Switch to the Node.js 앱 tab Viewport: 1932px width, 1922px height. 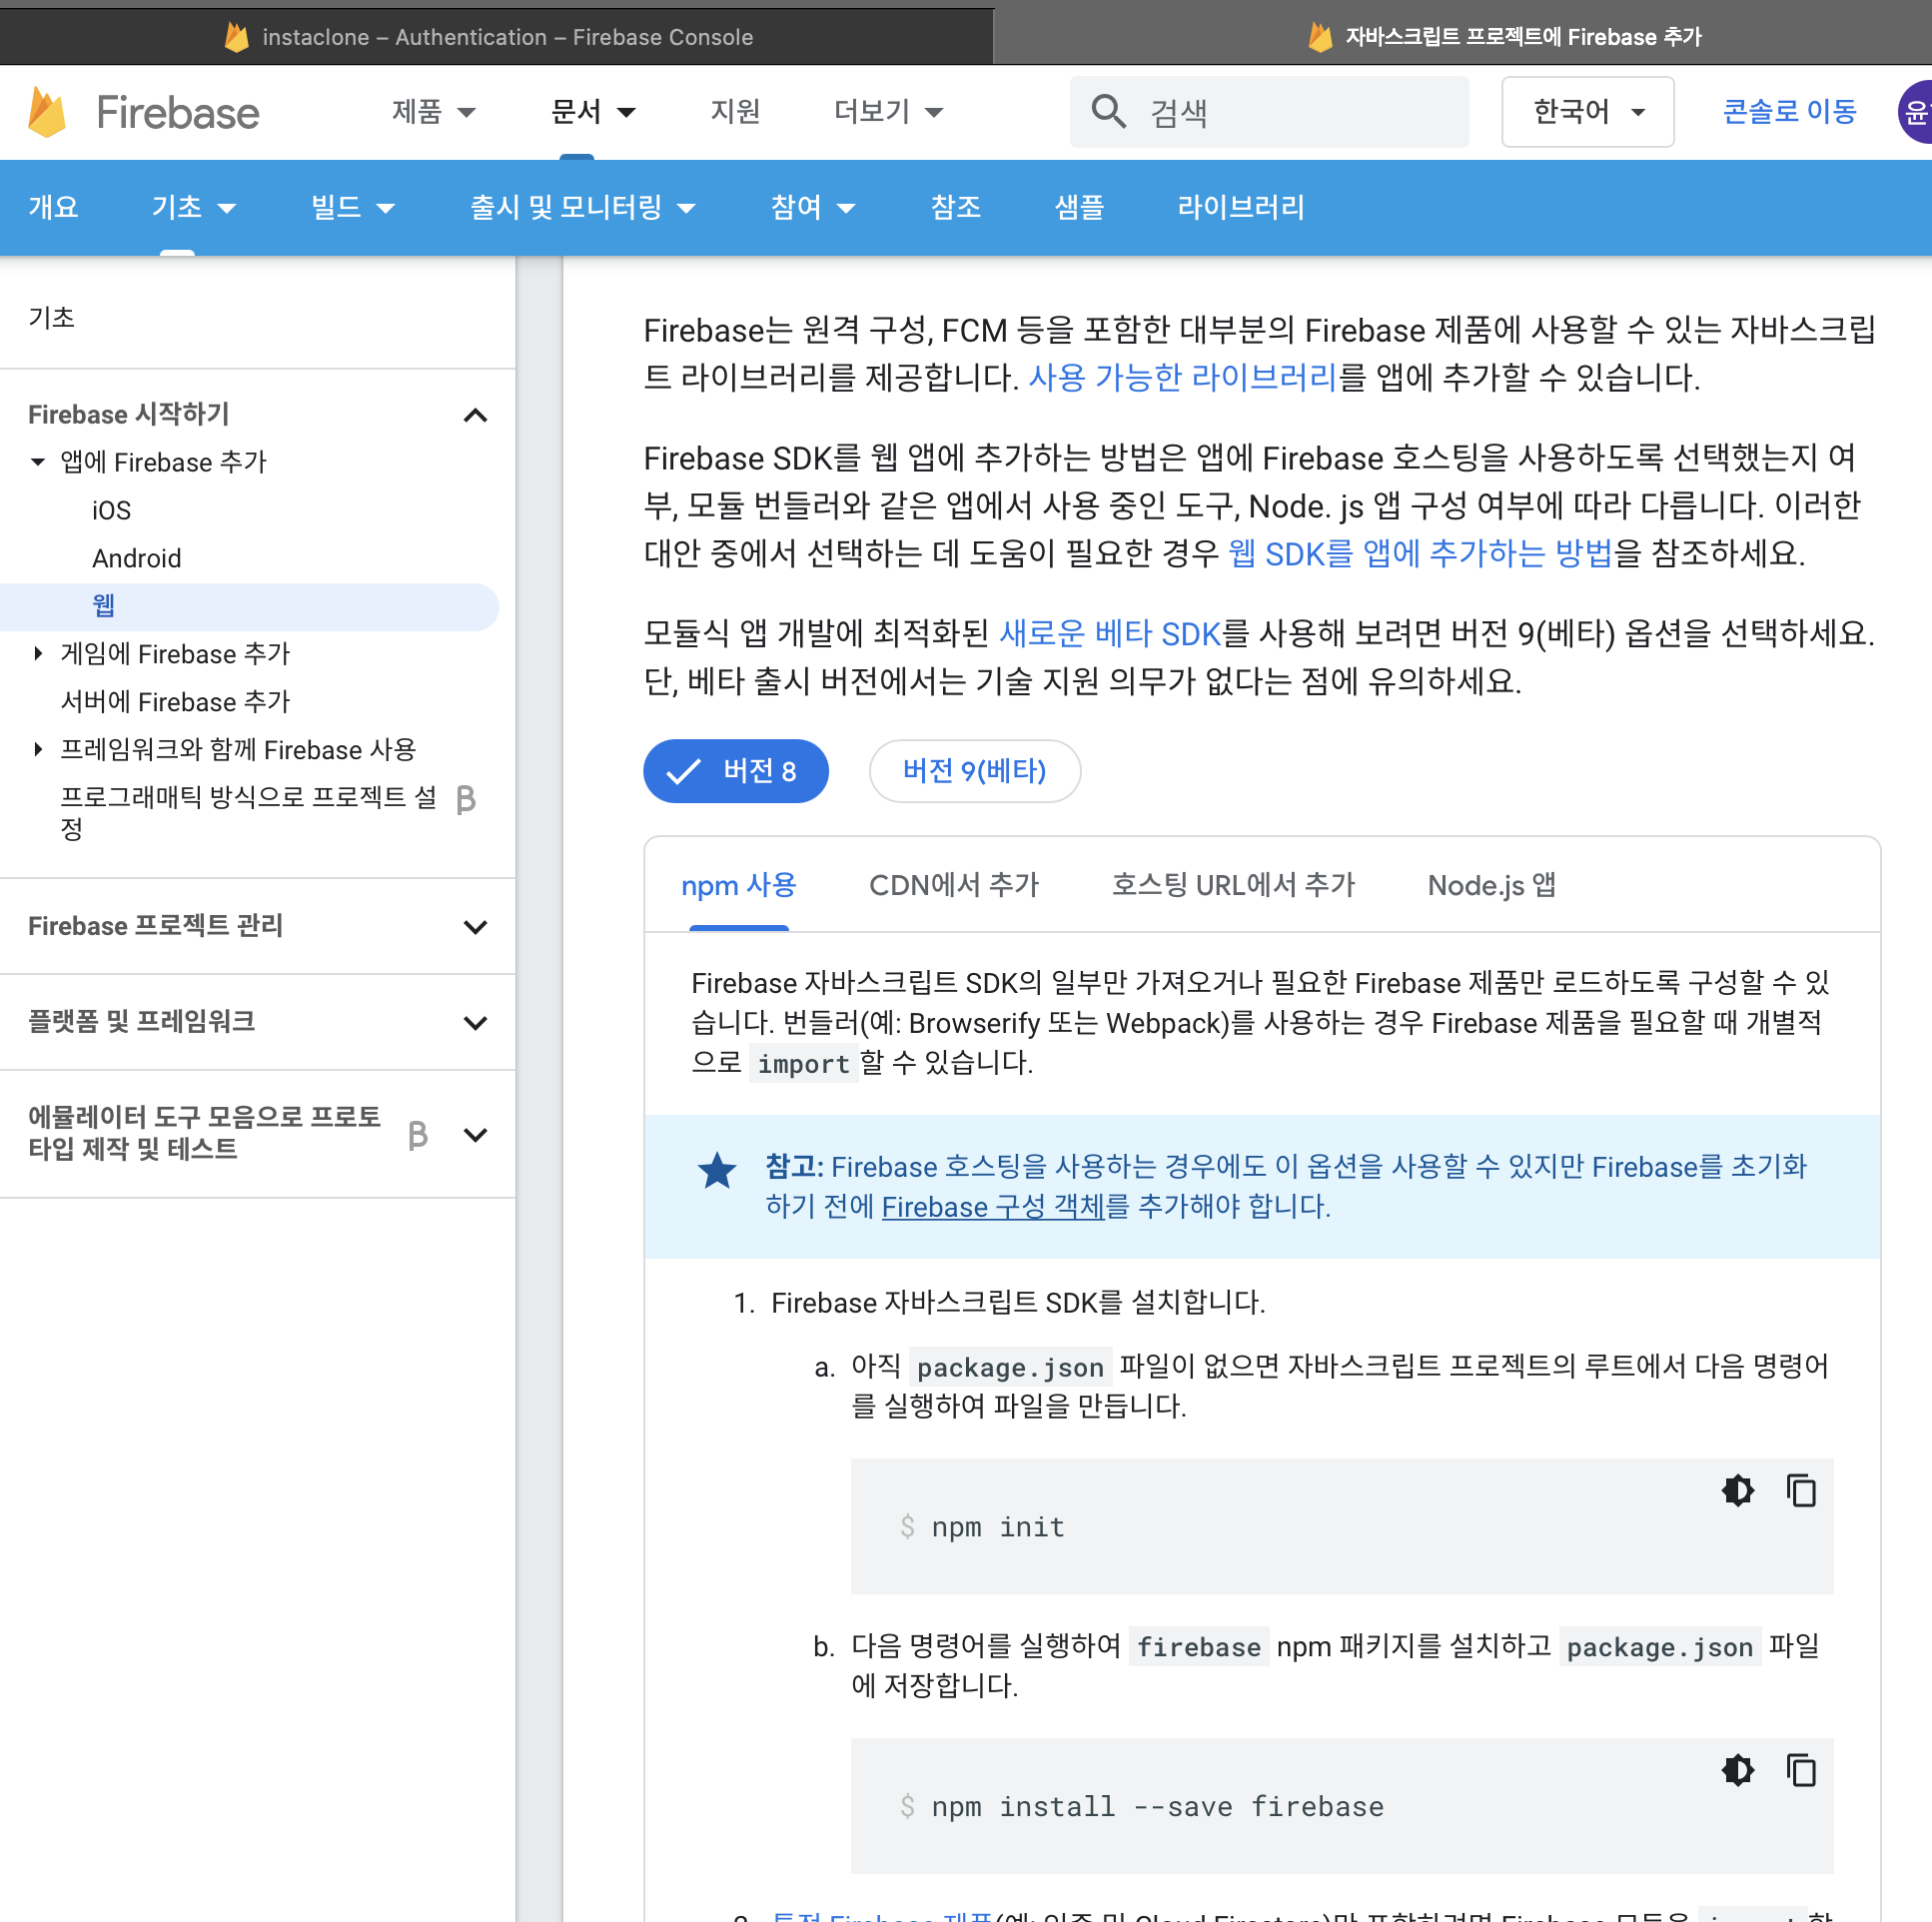point(1490,885)
